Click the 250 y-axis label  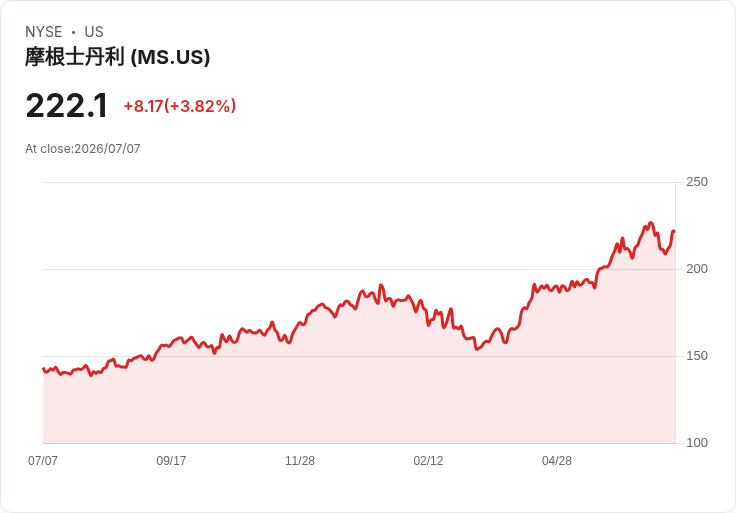tap(697, 182)
